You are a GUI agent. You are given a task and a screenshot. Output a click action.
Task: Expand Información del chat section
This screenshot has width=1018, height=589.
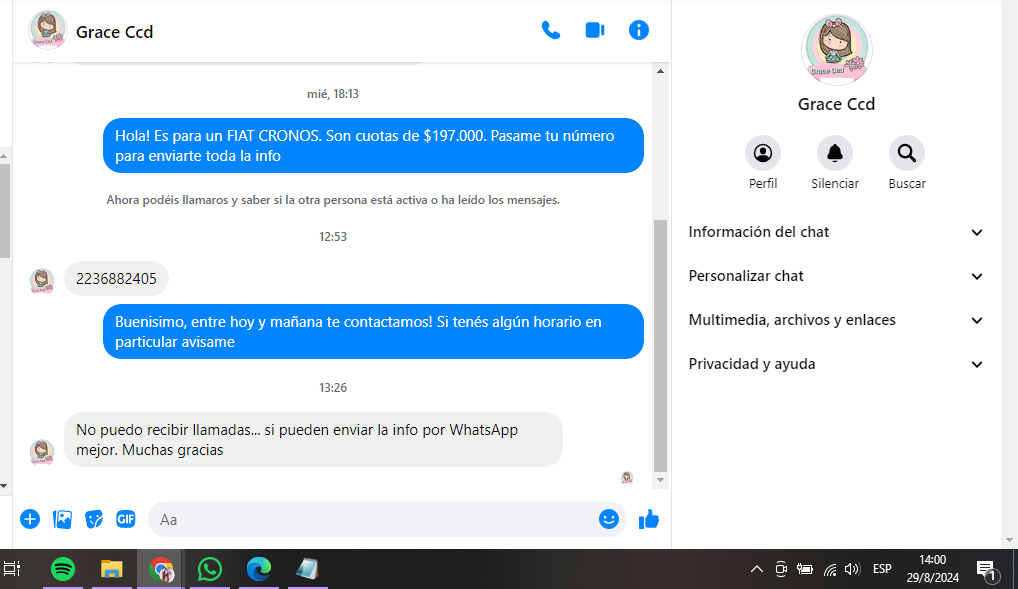836,232
